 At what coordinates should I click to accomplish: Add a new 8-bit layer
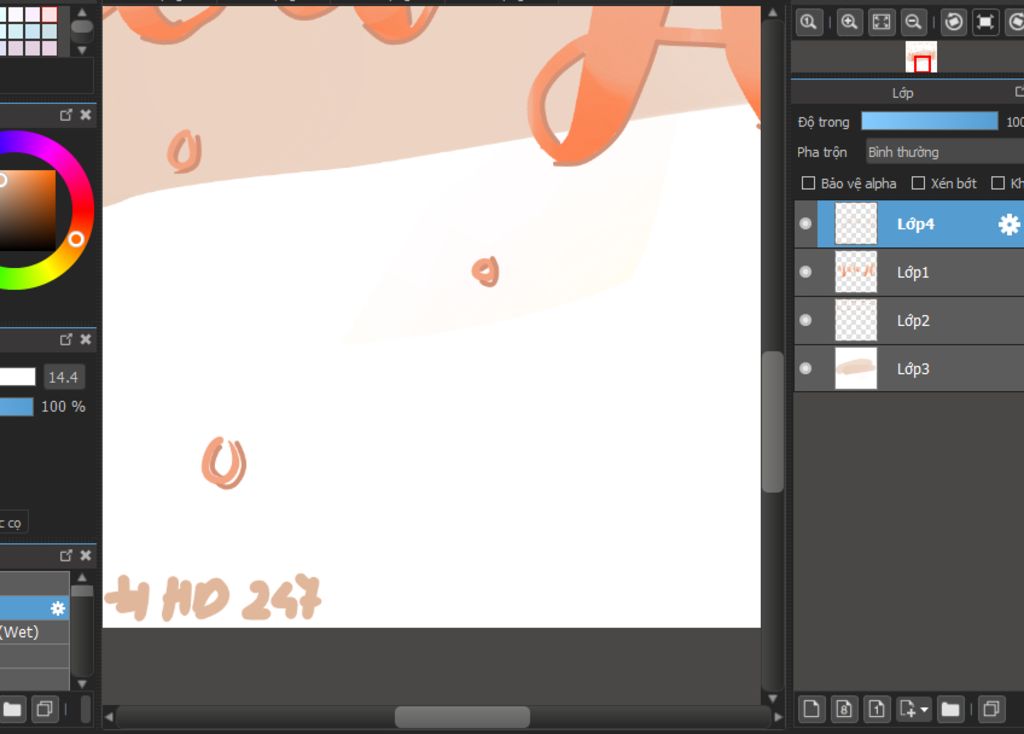844,709
